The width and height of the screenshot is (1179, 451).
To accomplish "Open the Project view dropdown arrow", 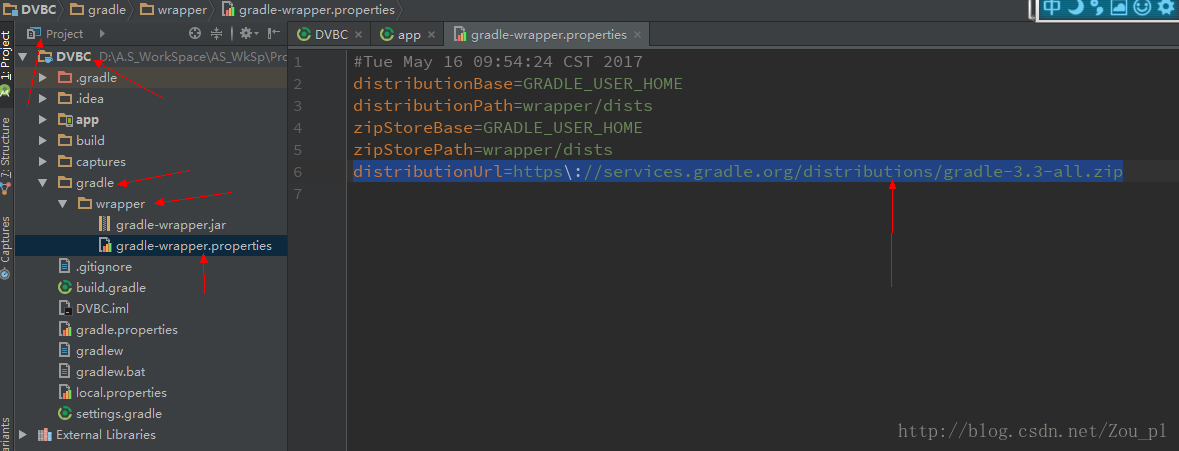I will pos(102,33).
